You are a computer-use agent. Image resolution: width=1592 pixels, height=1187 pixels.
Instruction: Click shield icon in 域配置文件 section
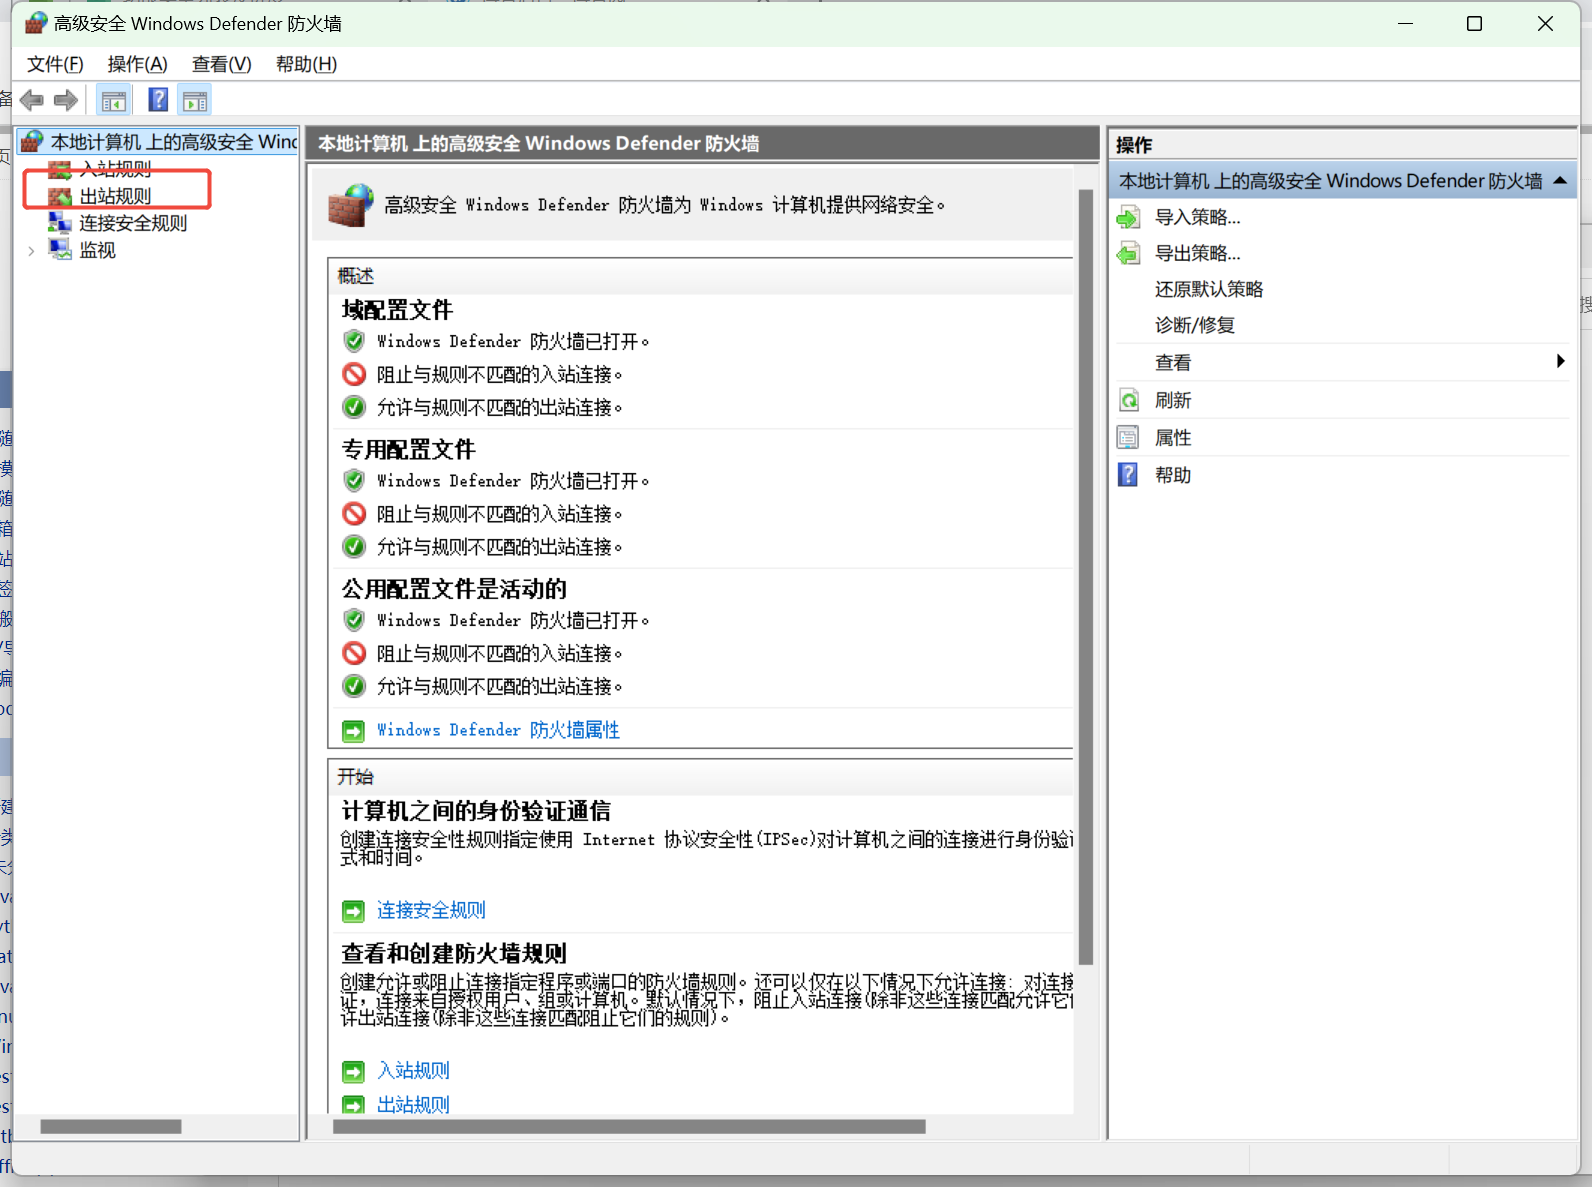pos(354,341)
